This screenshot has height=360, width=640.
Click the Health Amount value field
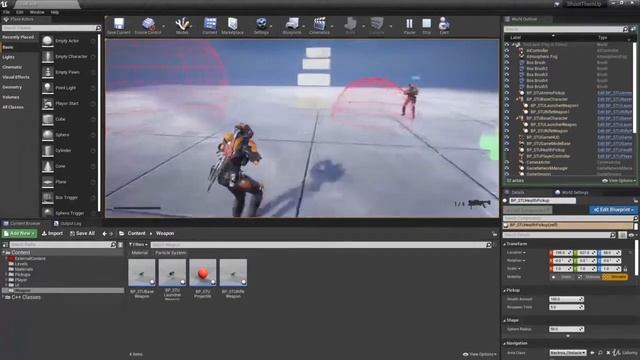pos(566,299)
